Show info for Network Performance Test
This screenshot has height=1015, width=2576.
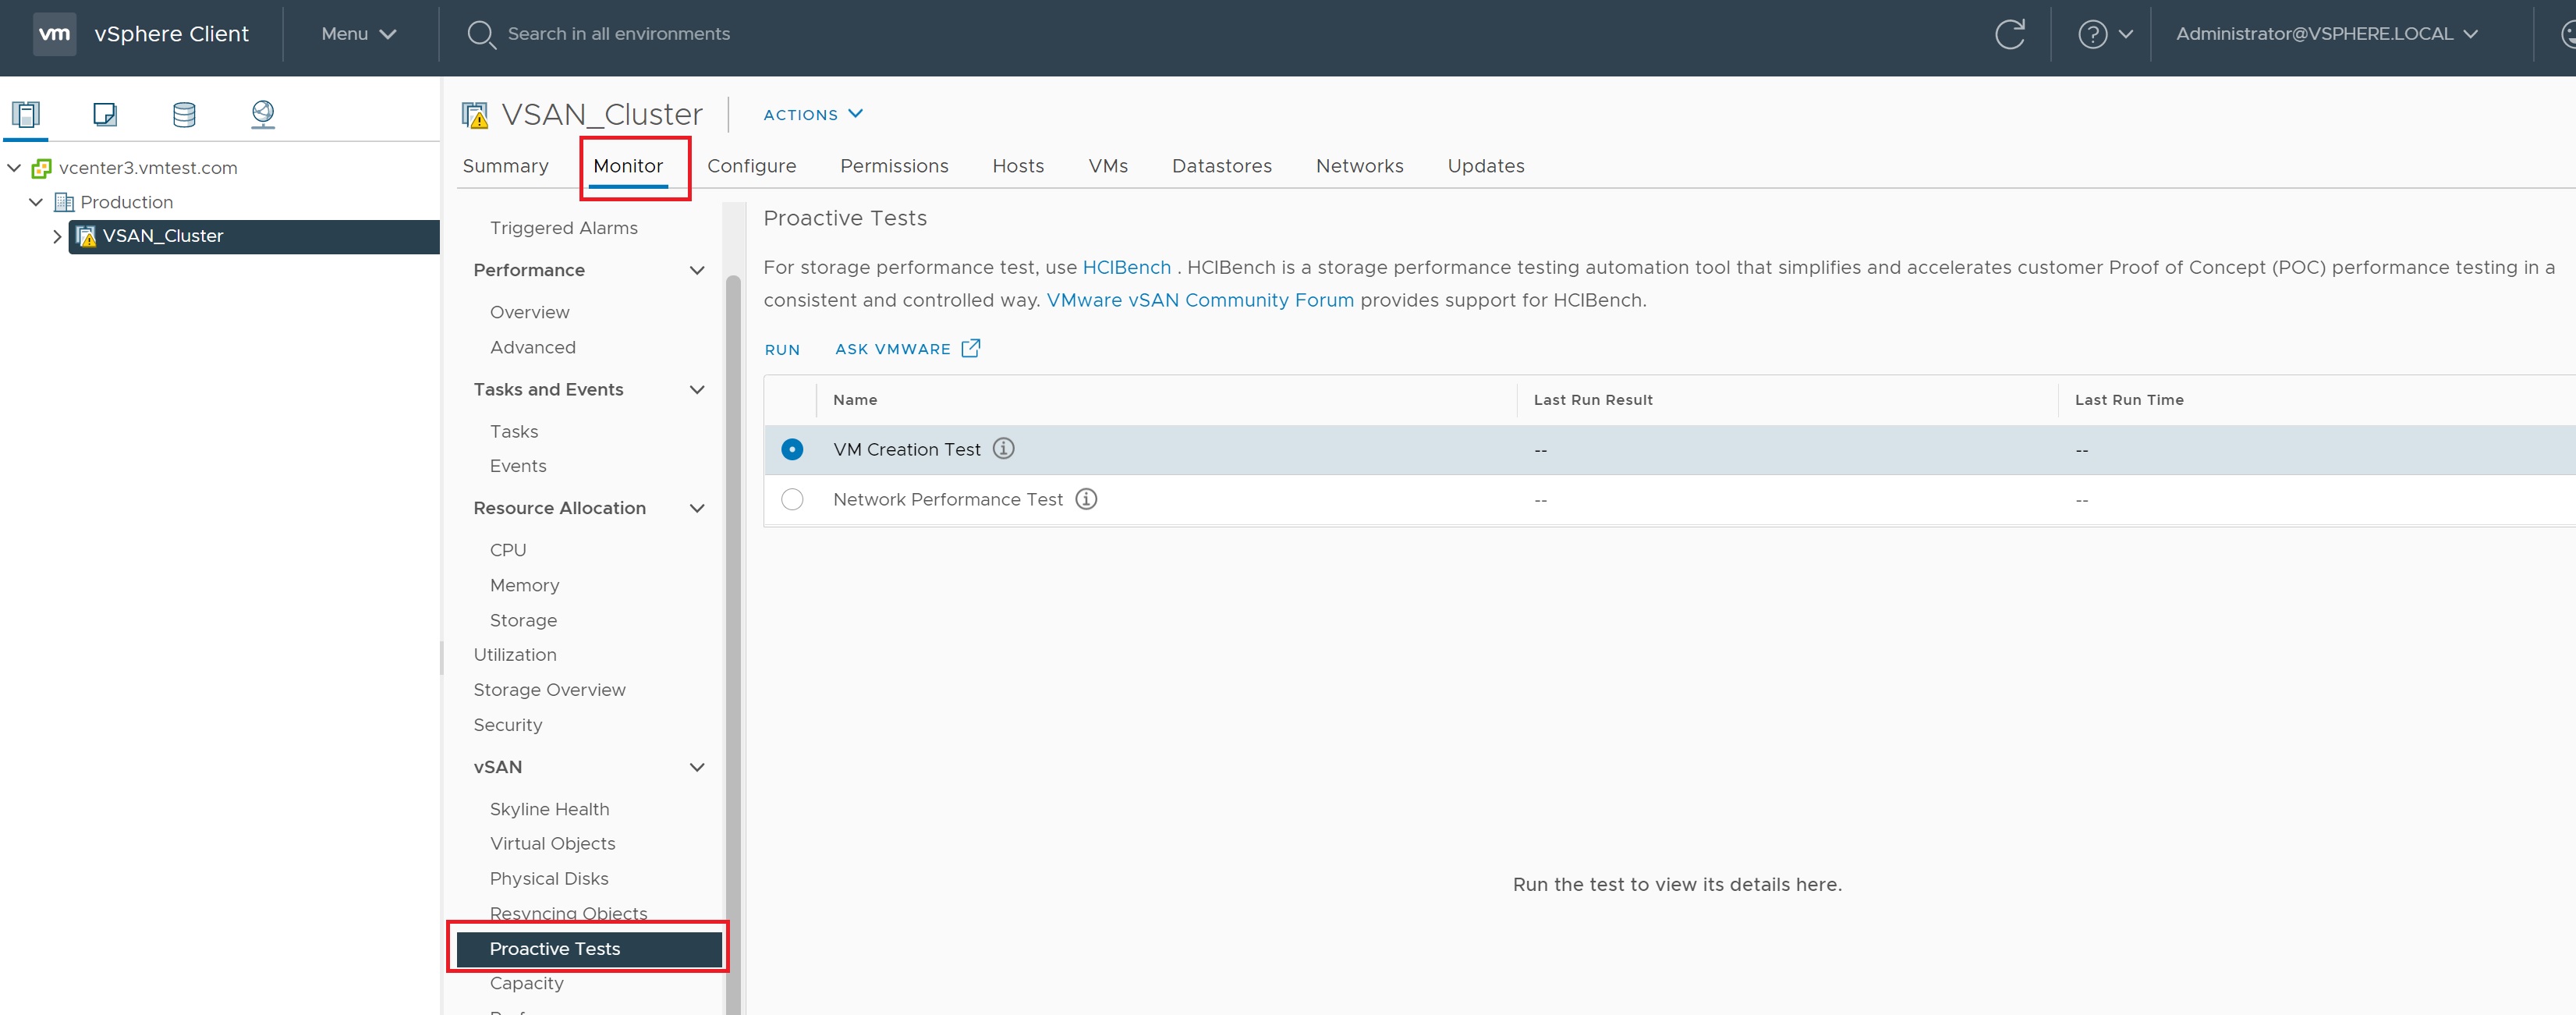[x=1085, y=499]
